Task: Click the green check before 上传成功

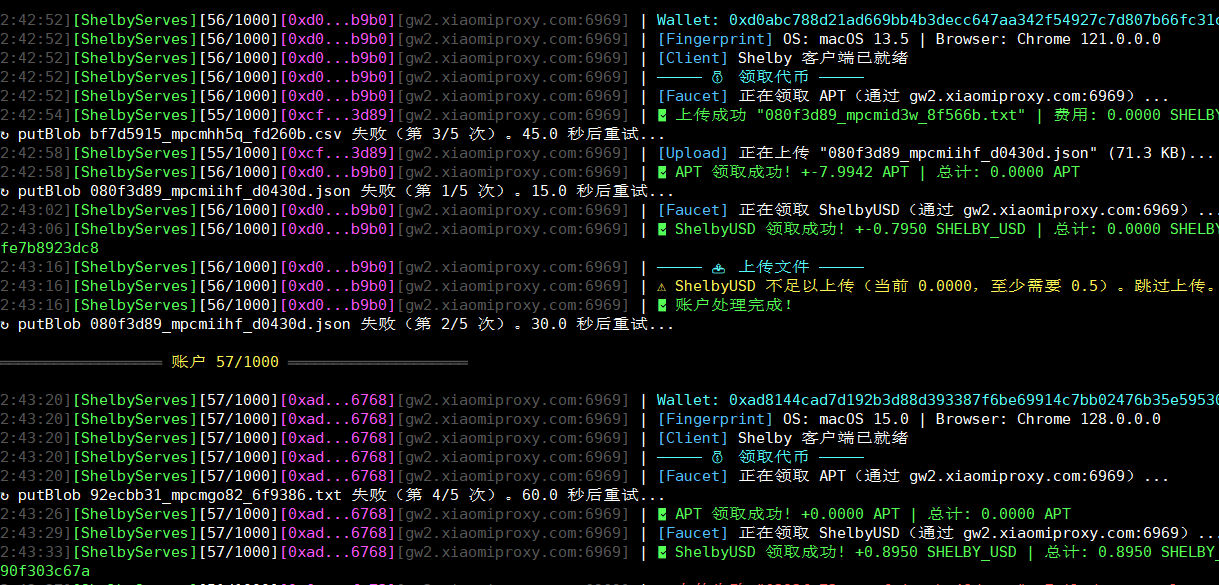Action: [661, 115]
